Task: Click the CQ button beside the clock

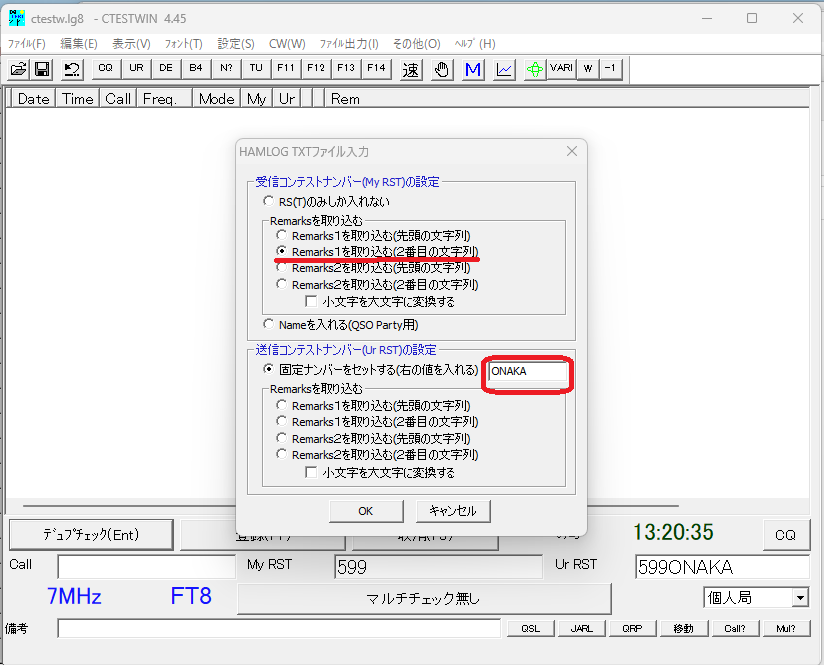Action: point(786,535)
